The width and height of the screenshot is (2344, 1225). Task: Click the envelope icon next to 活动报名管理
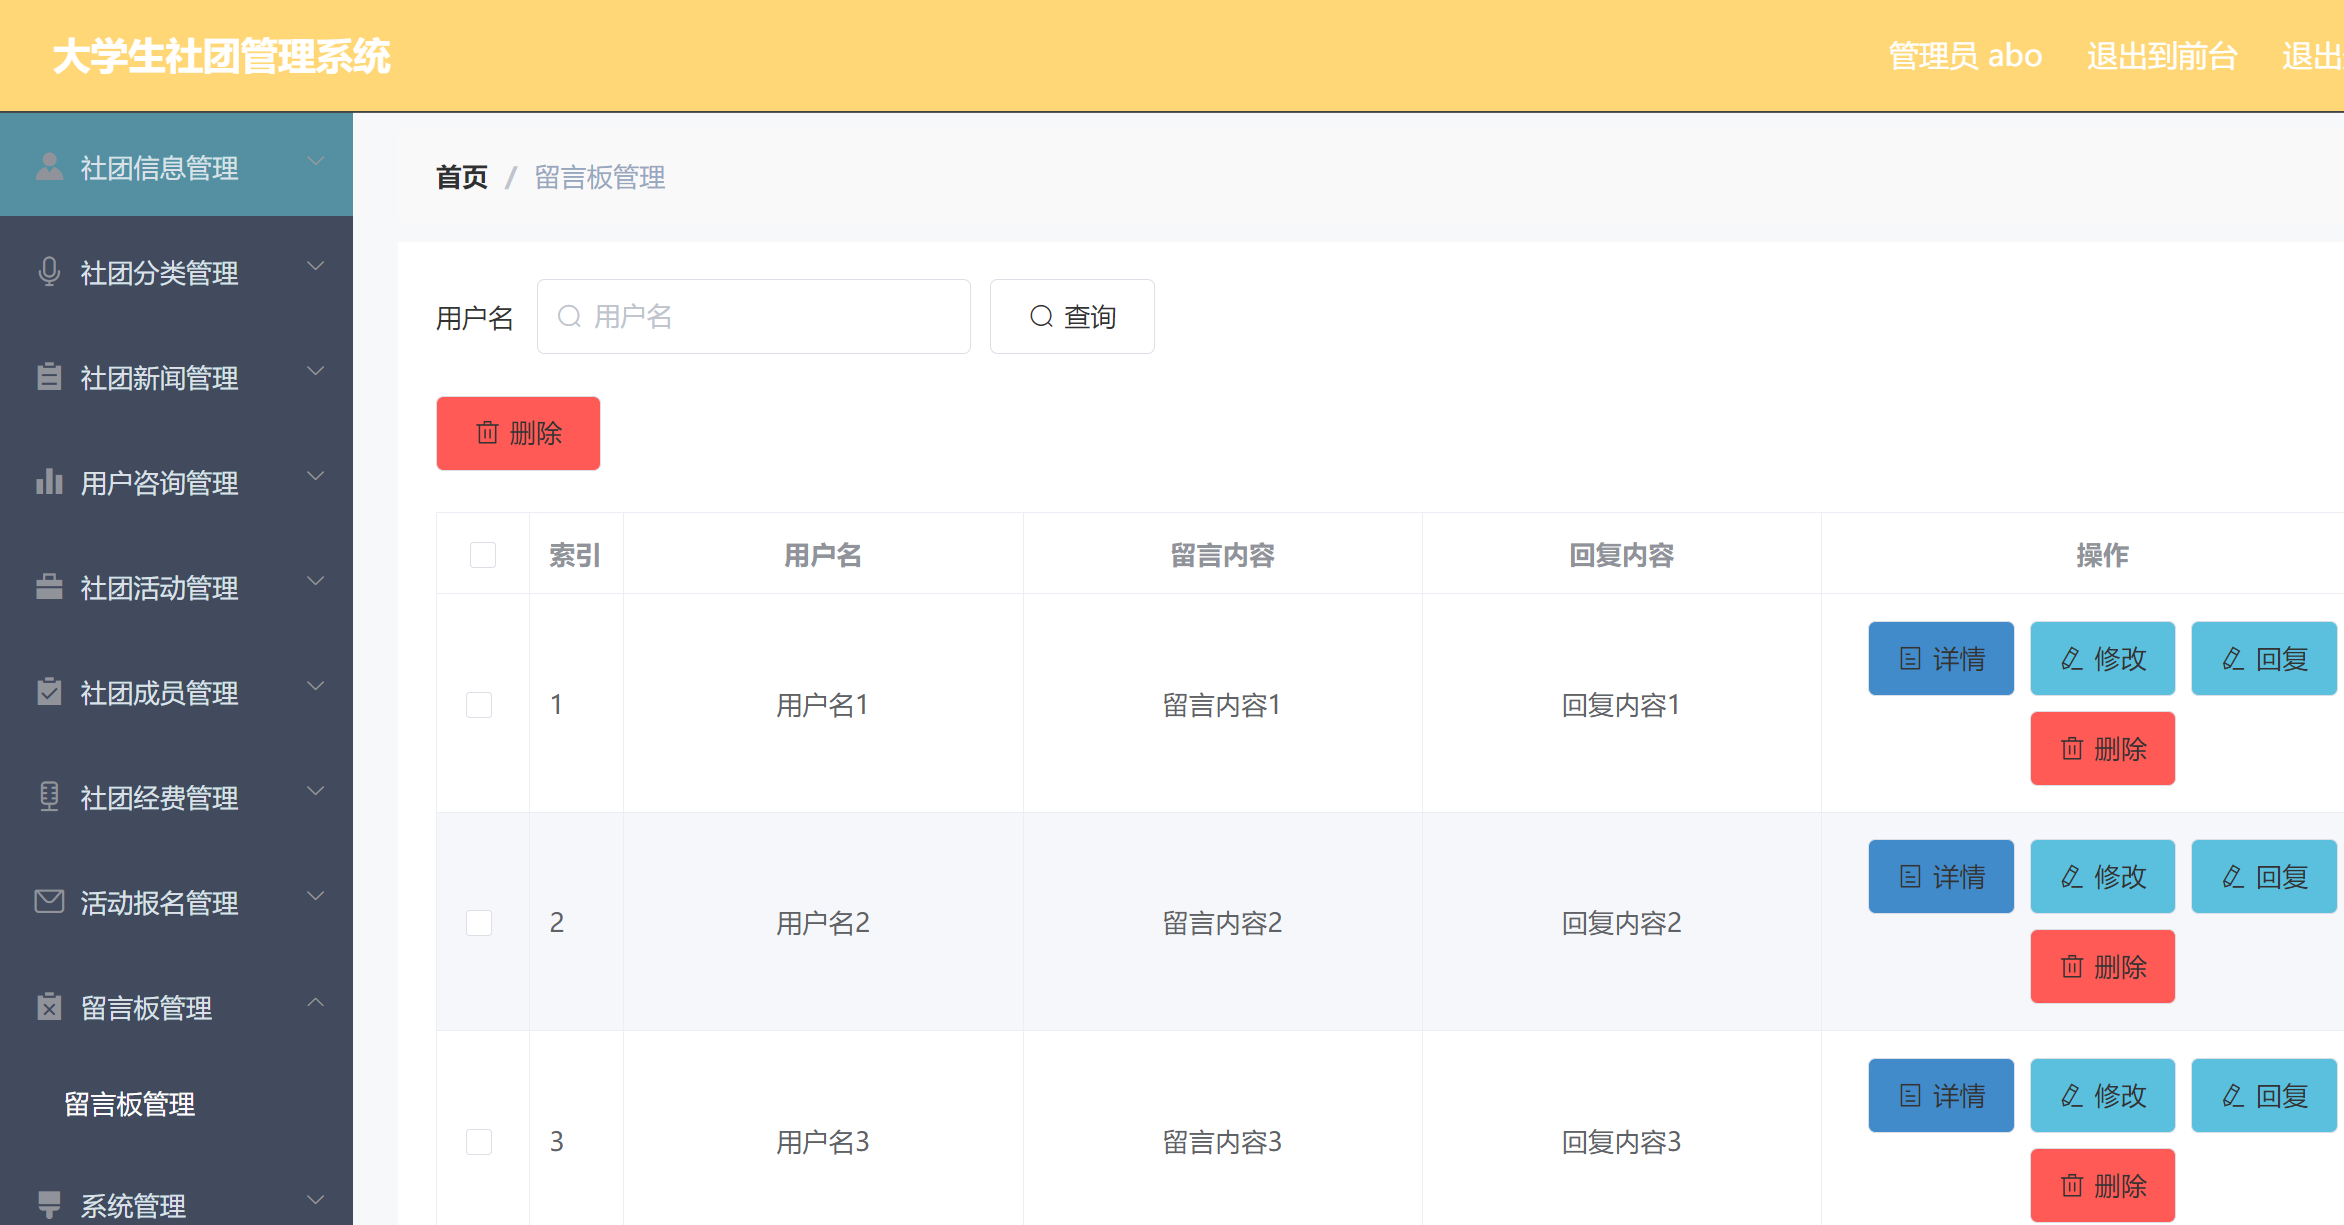[x=49, y=899]
